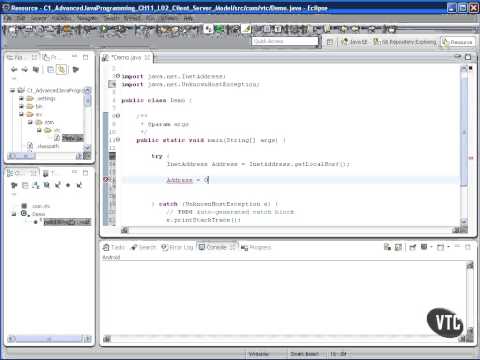Image resolution: width=480 pixels, height=360 pixels.
Task: Select the Resource perspective button
Action: tap(457, 42)
